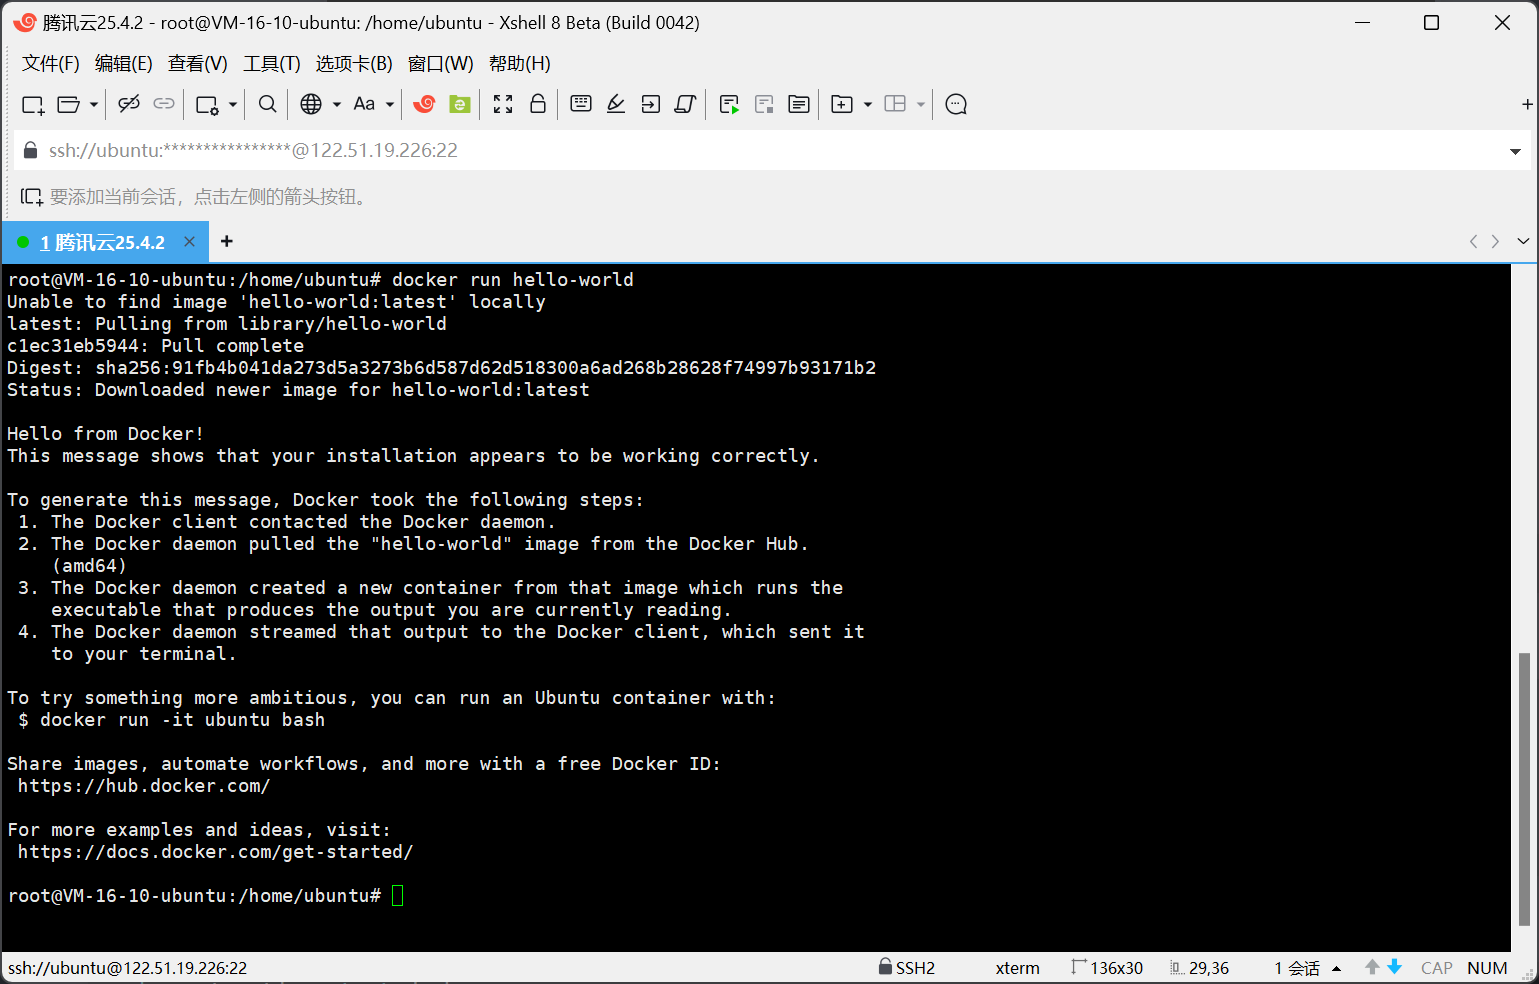1539x984 pixels.
Task: Click the Find magnifier icon
Action: [267, 104]
